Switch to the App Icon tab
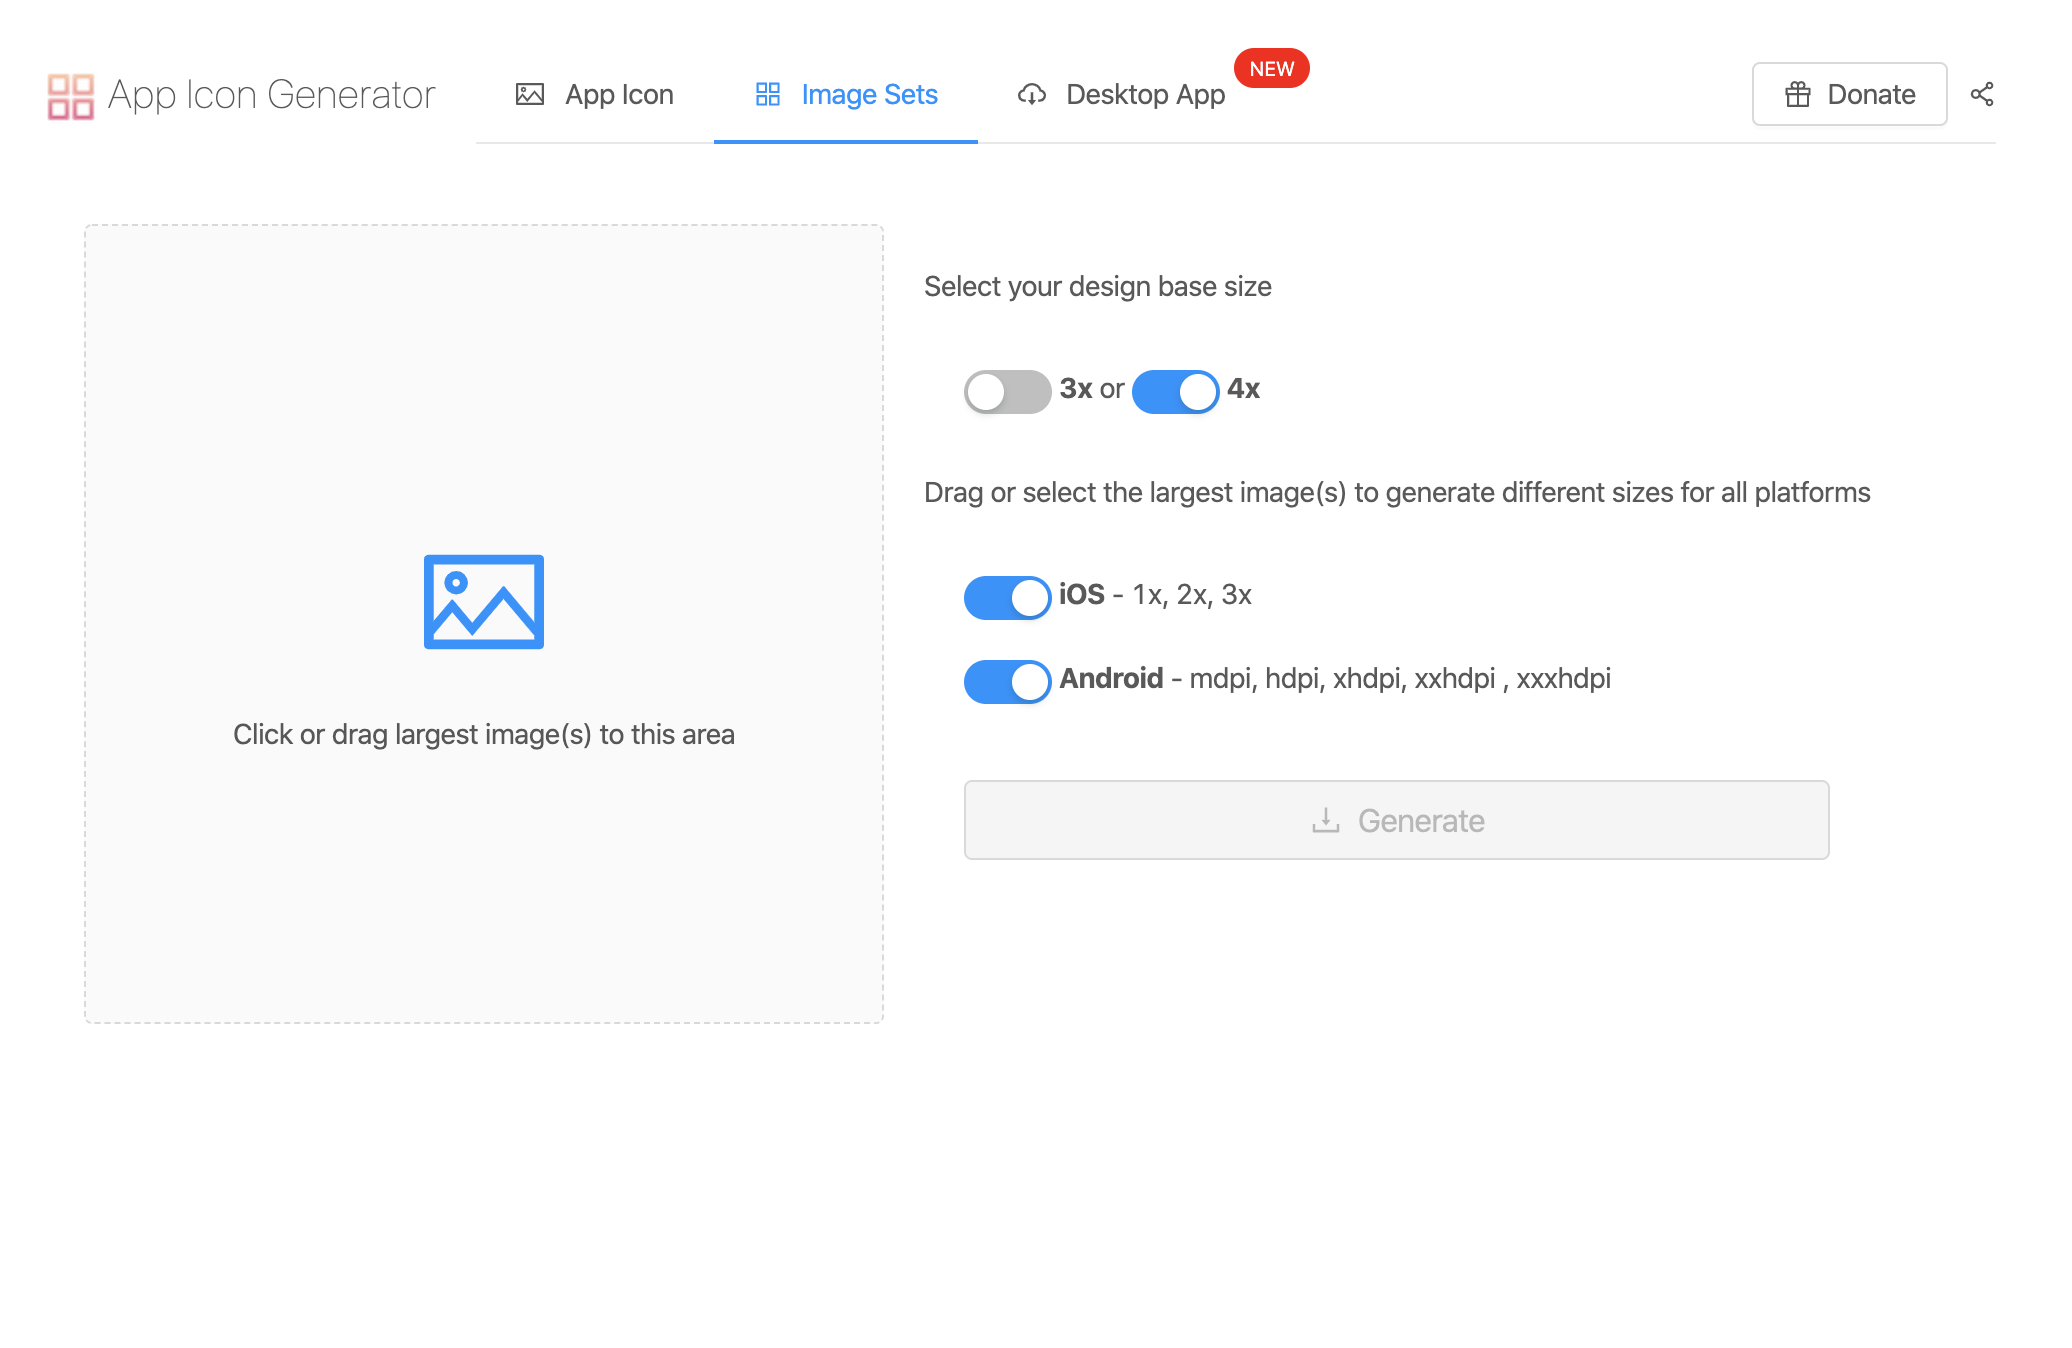2072x1348 pixels. pos(618,95)
